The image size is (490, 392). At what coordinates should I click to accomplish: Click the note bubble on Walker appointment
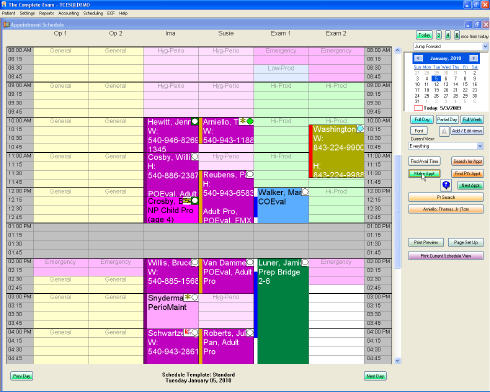pos(305,192)
